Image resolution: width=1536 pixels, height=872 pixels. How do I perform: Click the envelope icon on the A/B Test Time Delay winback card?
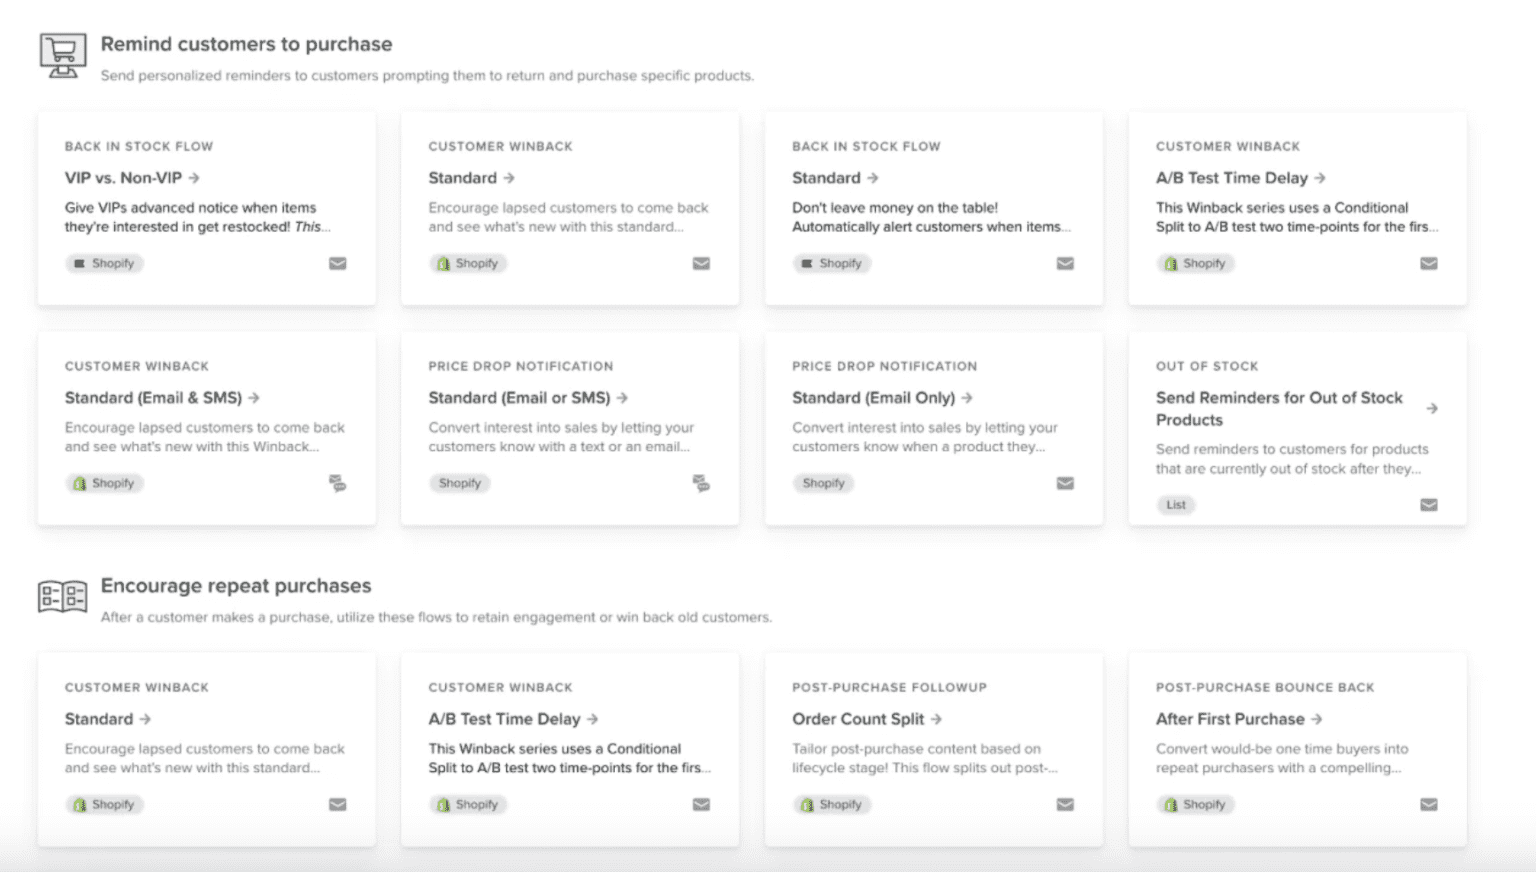click(x=1428, y=263)
